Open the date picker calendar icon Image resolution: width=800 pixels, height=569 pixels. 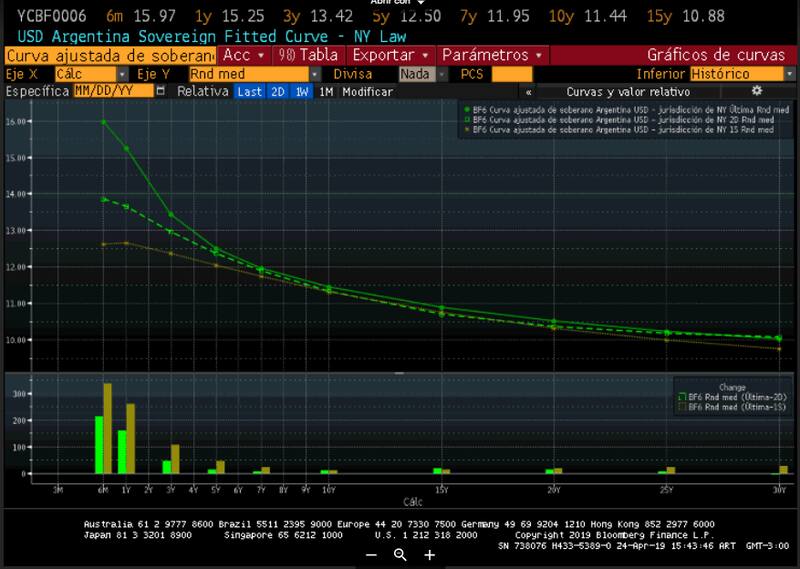click(x=161, y=91)
